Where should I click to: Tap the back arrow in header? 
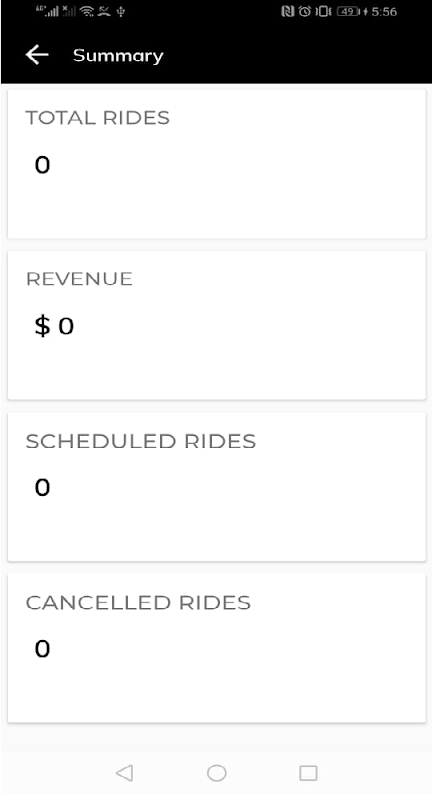(37, 55)
